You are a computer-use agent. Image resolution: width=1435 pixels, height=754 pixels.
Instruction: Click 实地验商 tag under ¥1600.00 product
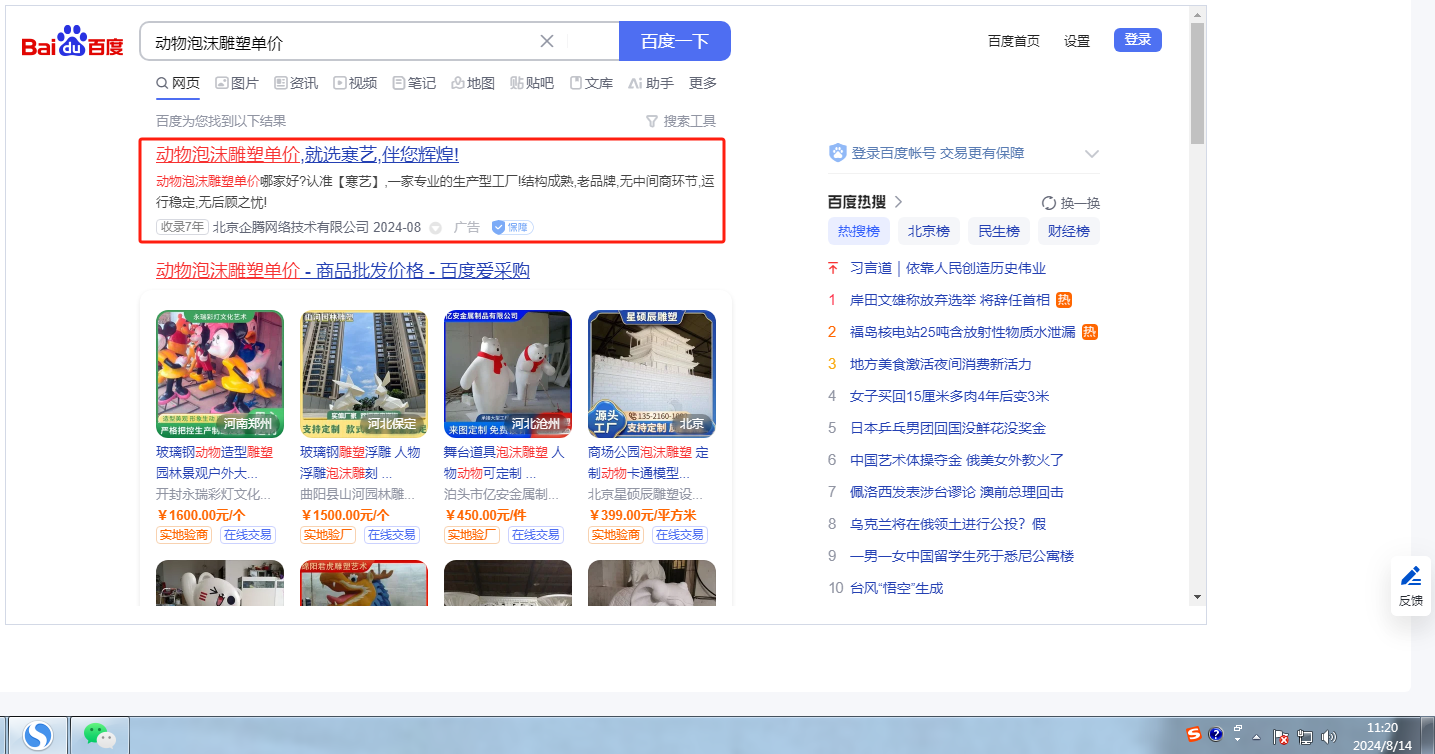(x=184, y=535)
